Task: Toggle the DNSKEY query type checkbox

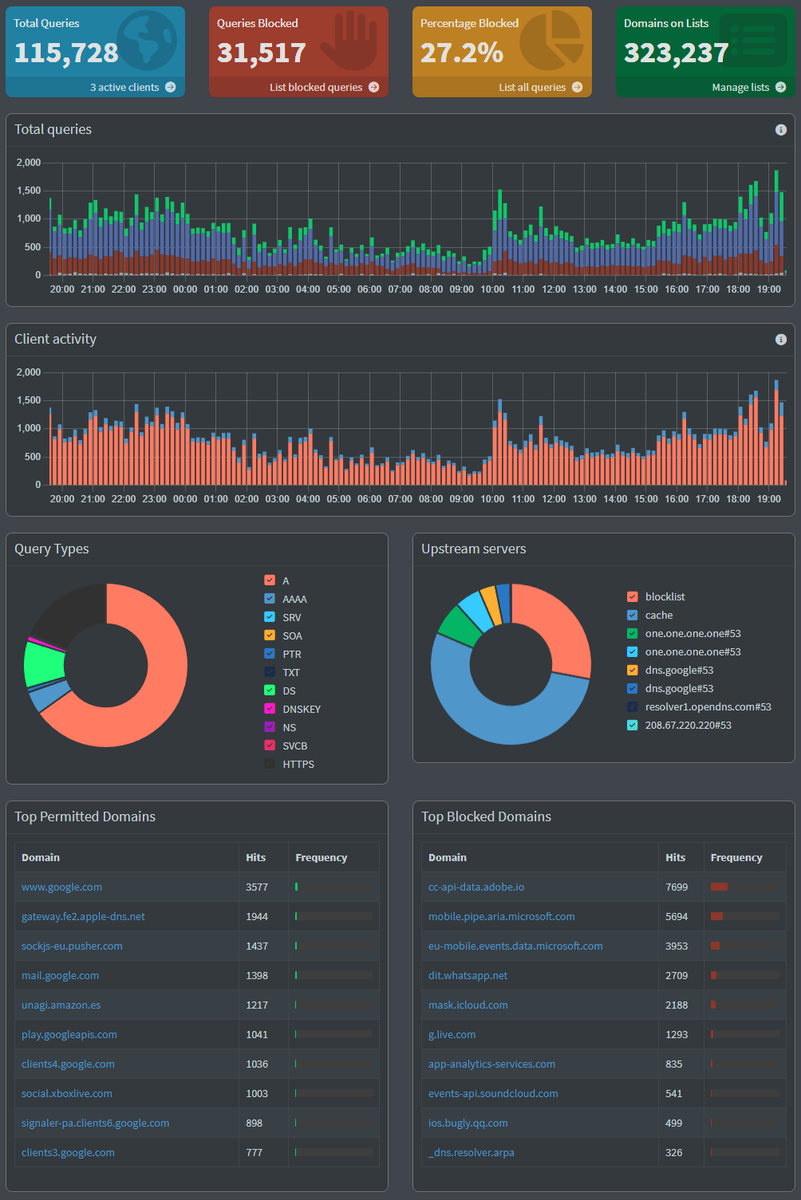Action: [270, 709]
